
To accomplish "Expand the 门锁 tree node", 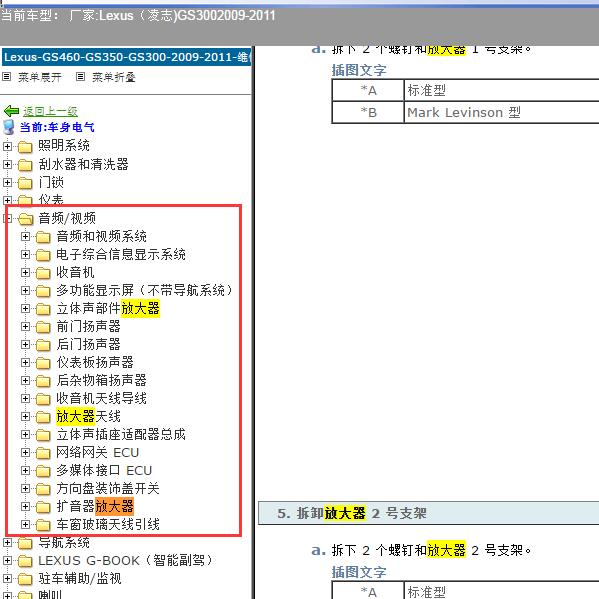I will [x=7, y=182].
